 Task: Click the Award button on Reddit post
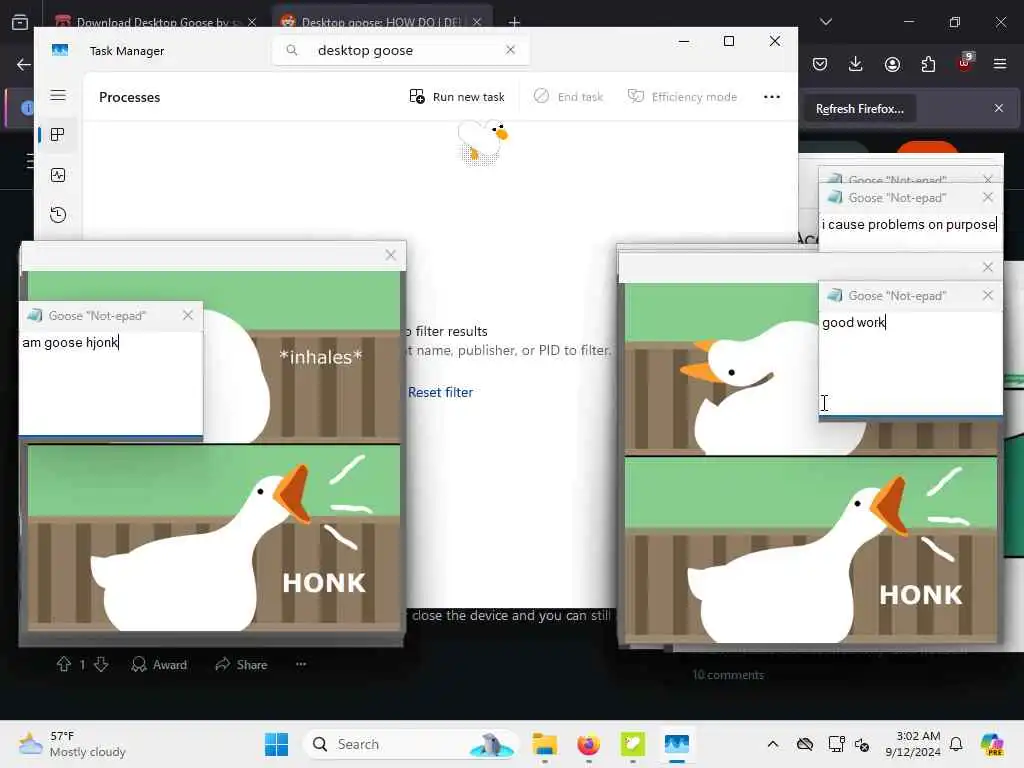[159, 664]
